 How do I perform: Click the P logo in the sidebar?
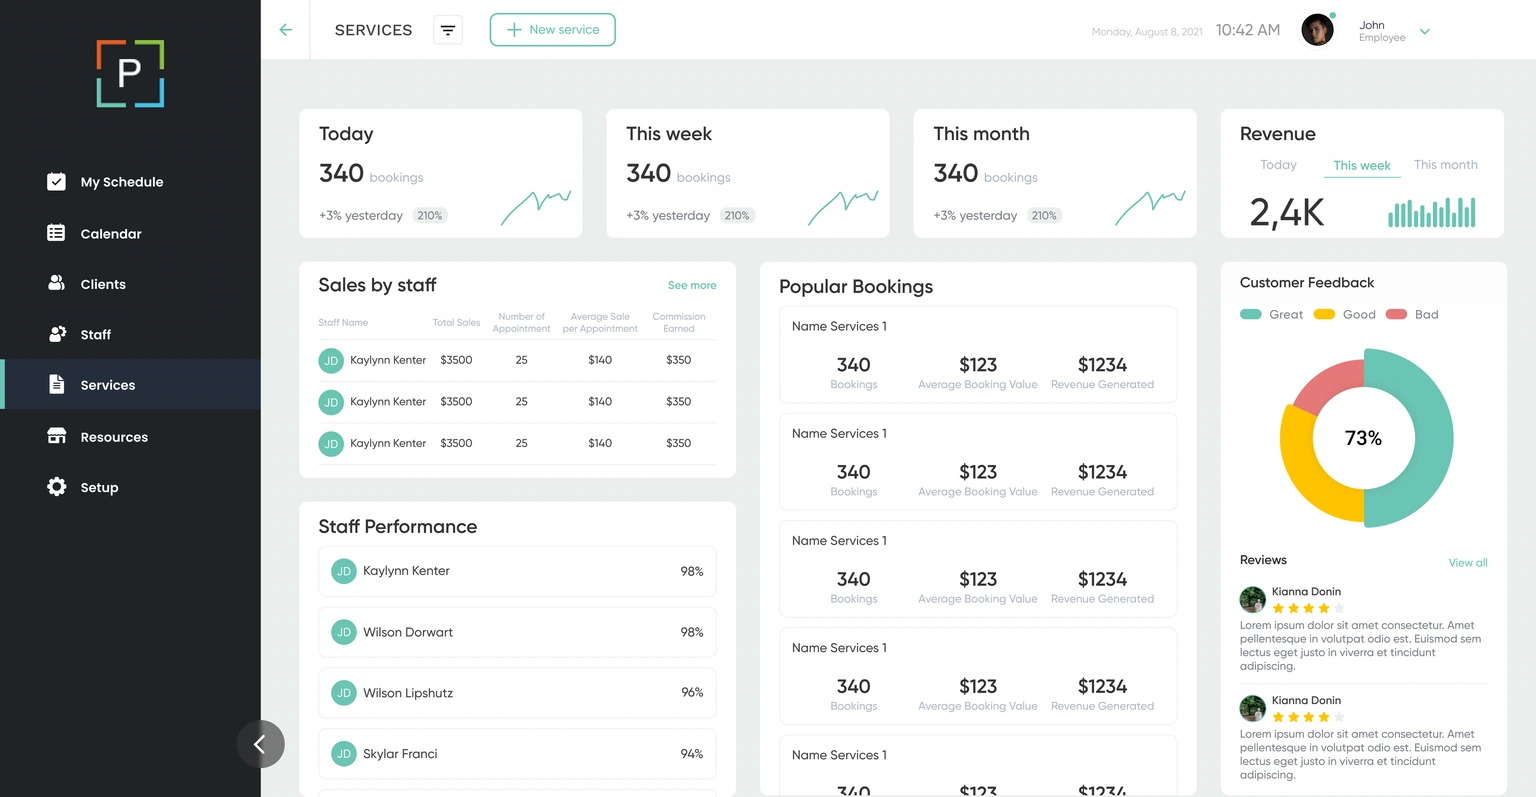click(x=130, y=74)
